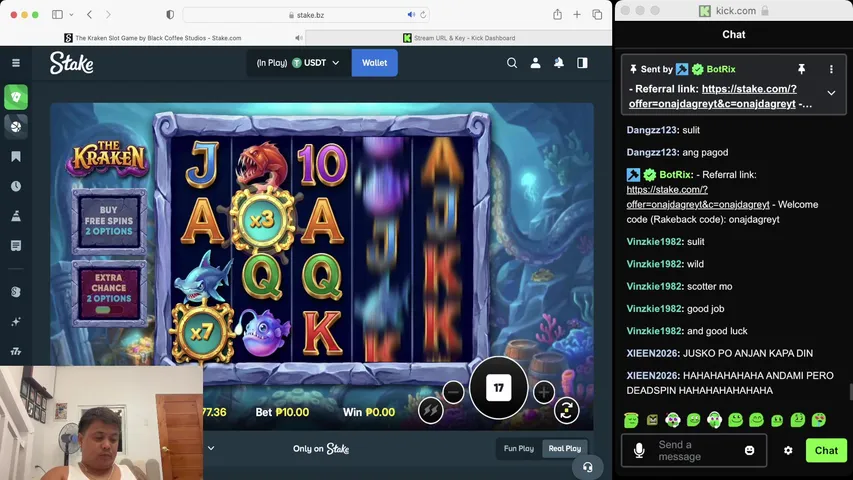This screenshot has width=853, height=480.
Task: Reload the page in Safari
Action: (423, 15)
